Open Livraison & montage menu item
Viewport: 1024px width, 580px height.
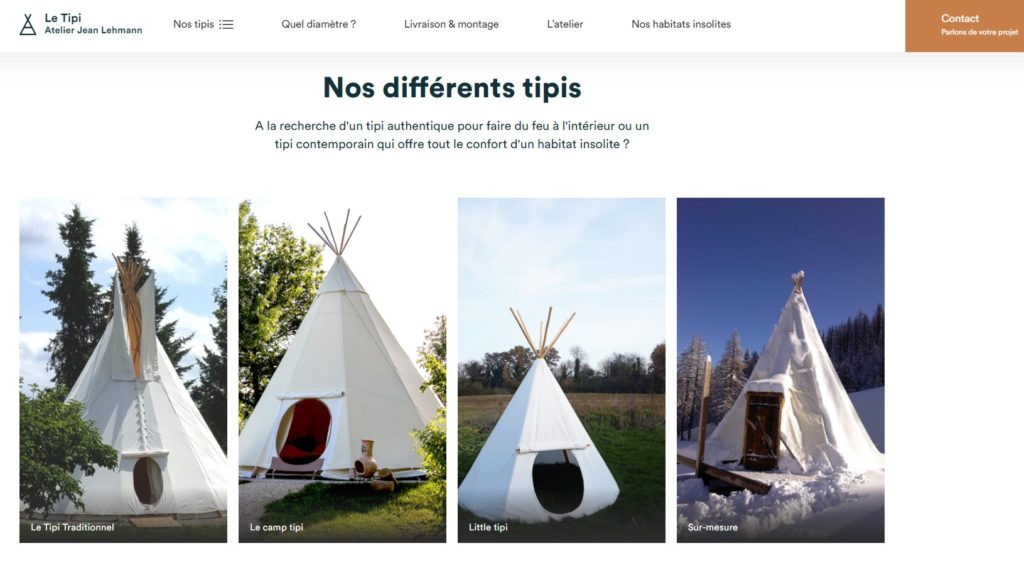point(451,24)
